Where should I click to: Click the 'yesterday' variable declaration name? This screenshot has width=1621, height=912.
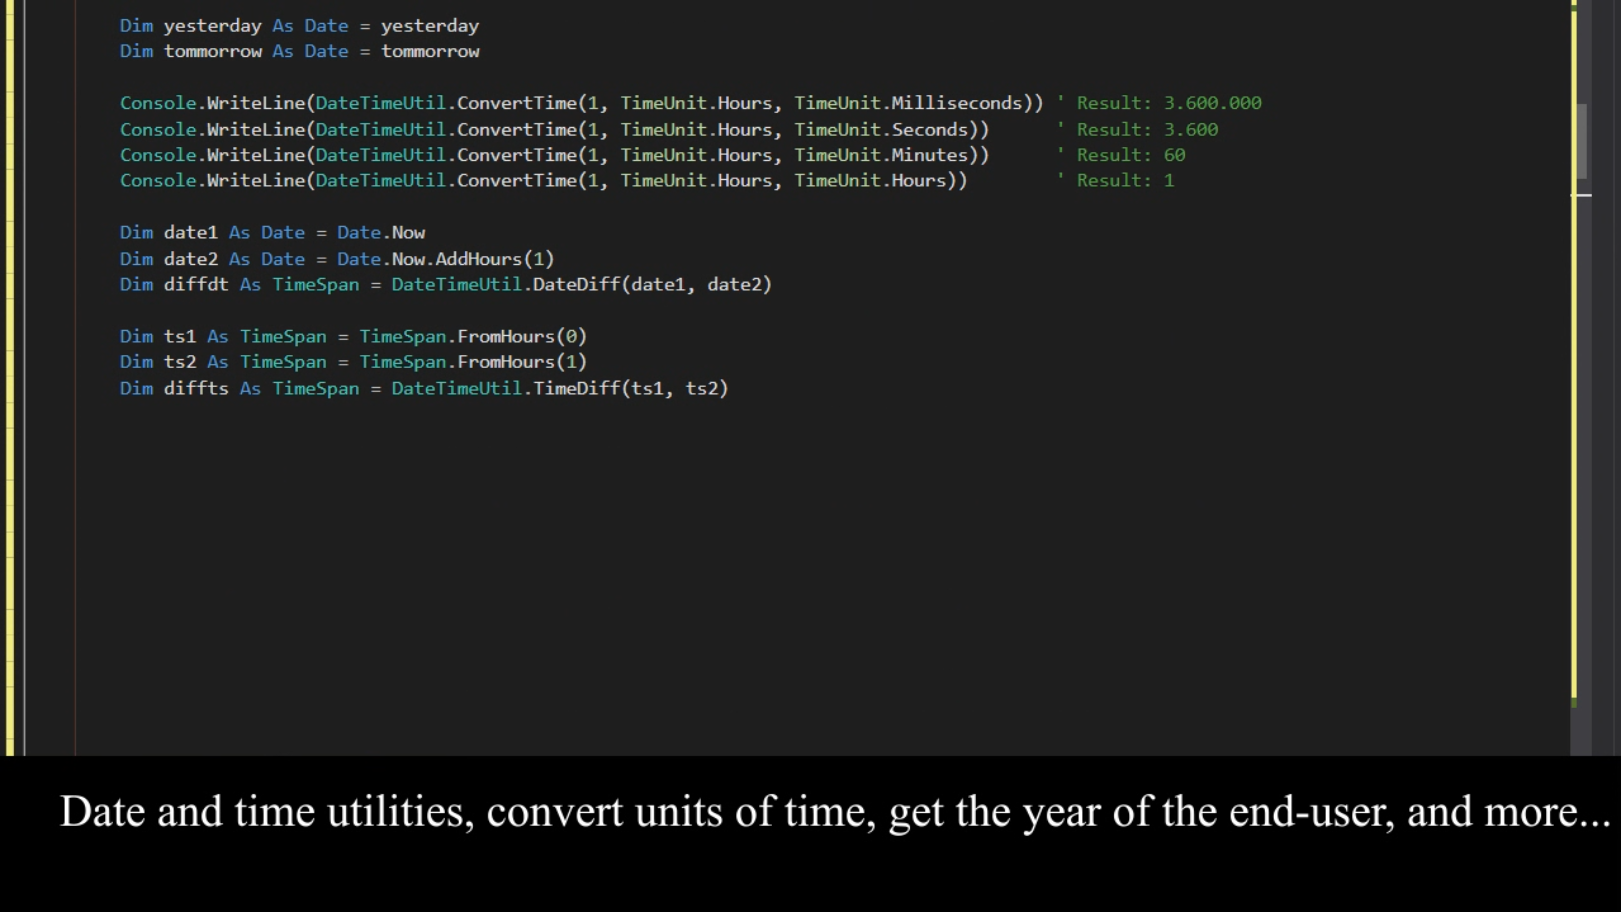click(212, 26)
